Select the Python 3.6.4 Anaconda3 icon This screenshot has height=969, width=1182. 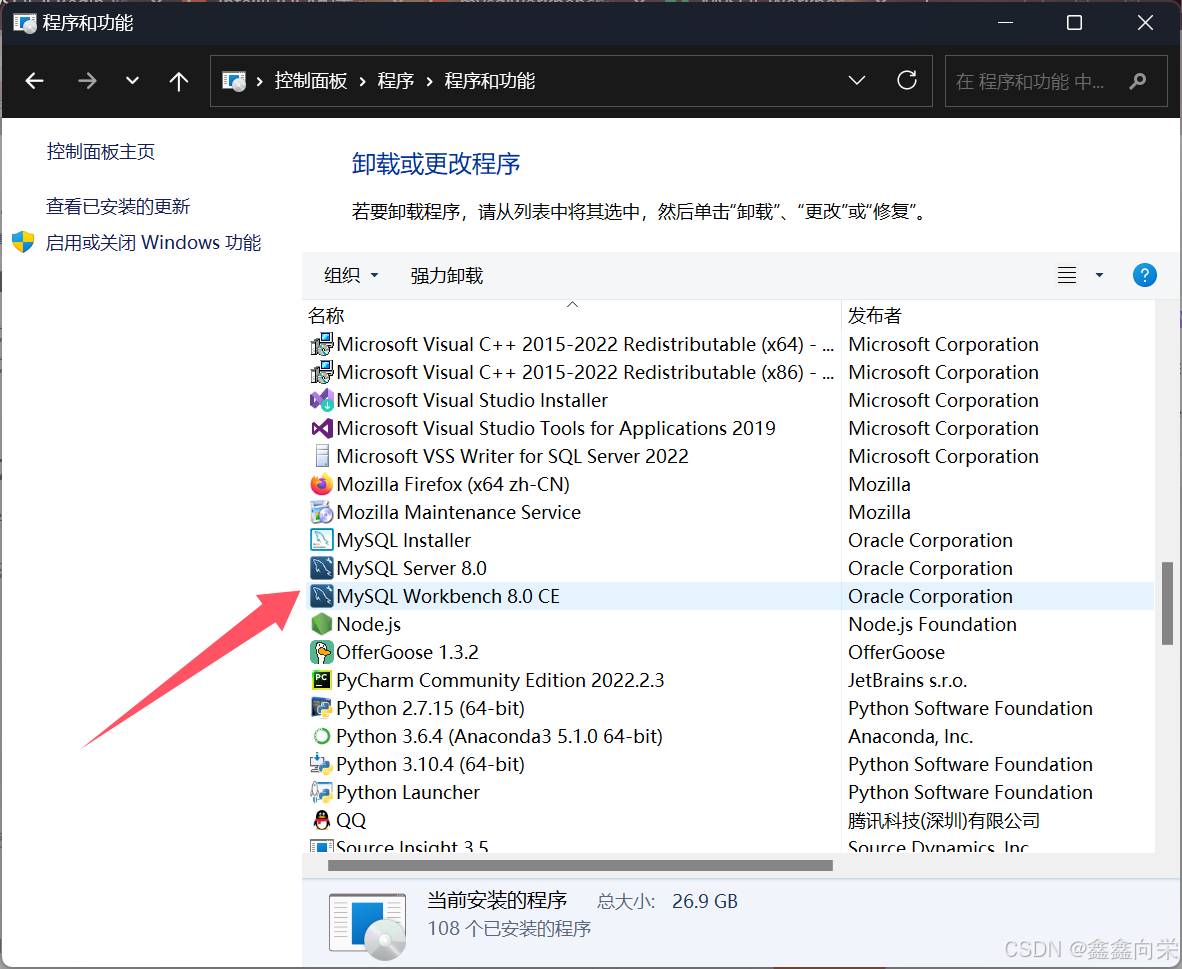(322, 736)
